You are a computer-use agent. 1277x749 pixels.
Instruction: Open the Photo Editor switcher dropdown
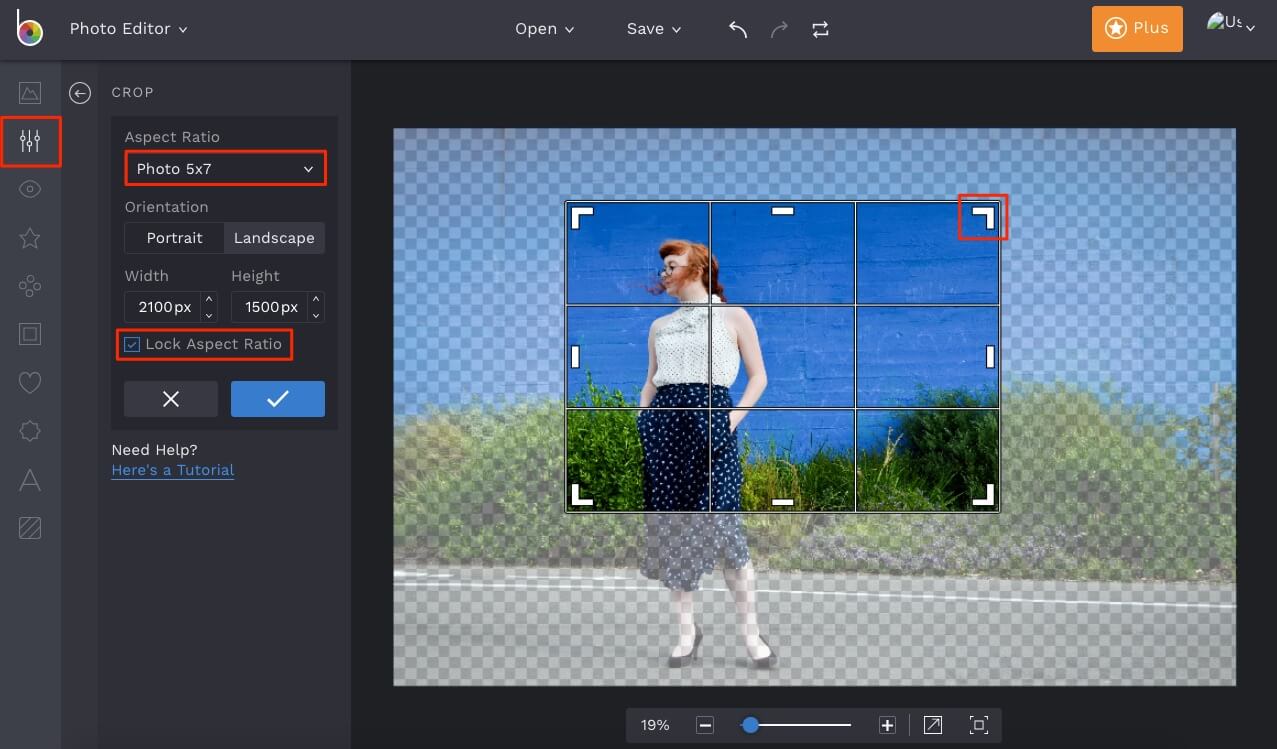click(x=129, y=29)
